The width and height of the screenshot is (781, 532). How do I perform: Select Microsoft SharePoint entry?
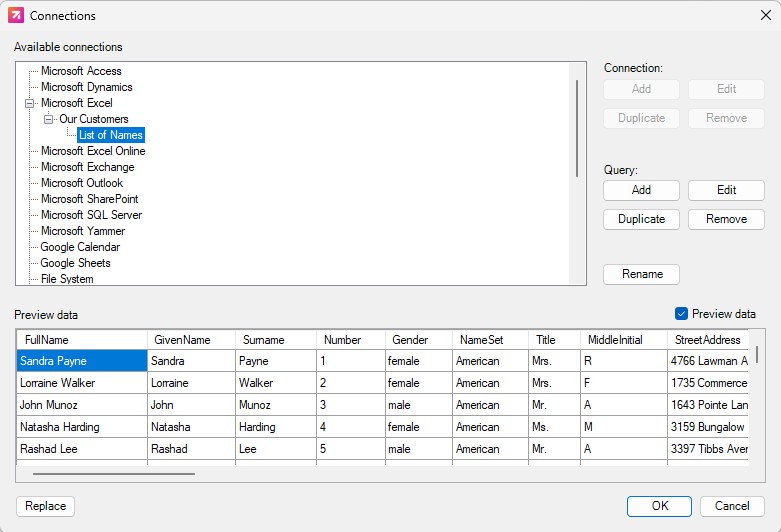pyautogui.click(x=90, y=198)
